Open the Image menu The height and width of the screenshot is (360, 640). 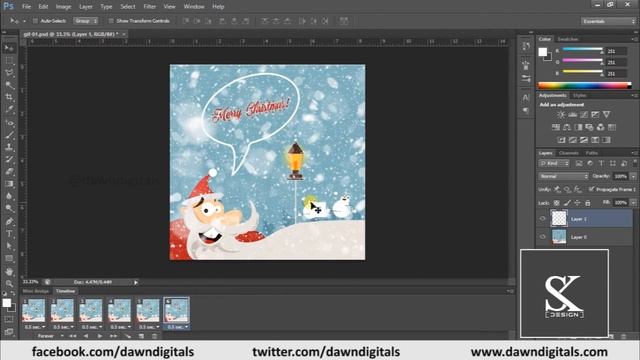[x=63, y=7]
